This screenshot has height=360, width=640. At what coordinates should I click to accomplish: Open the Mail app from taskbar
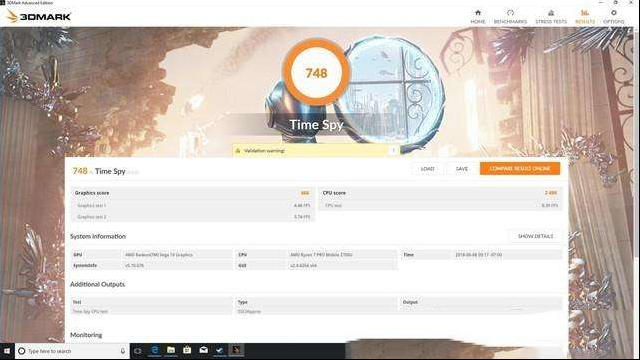204,351
